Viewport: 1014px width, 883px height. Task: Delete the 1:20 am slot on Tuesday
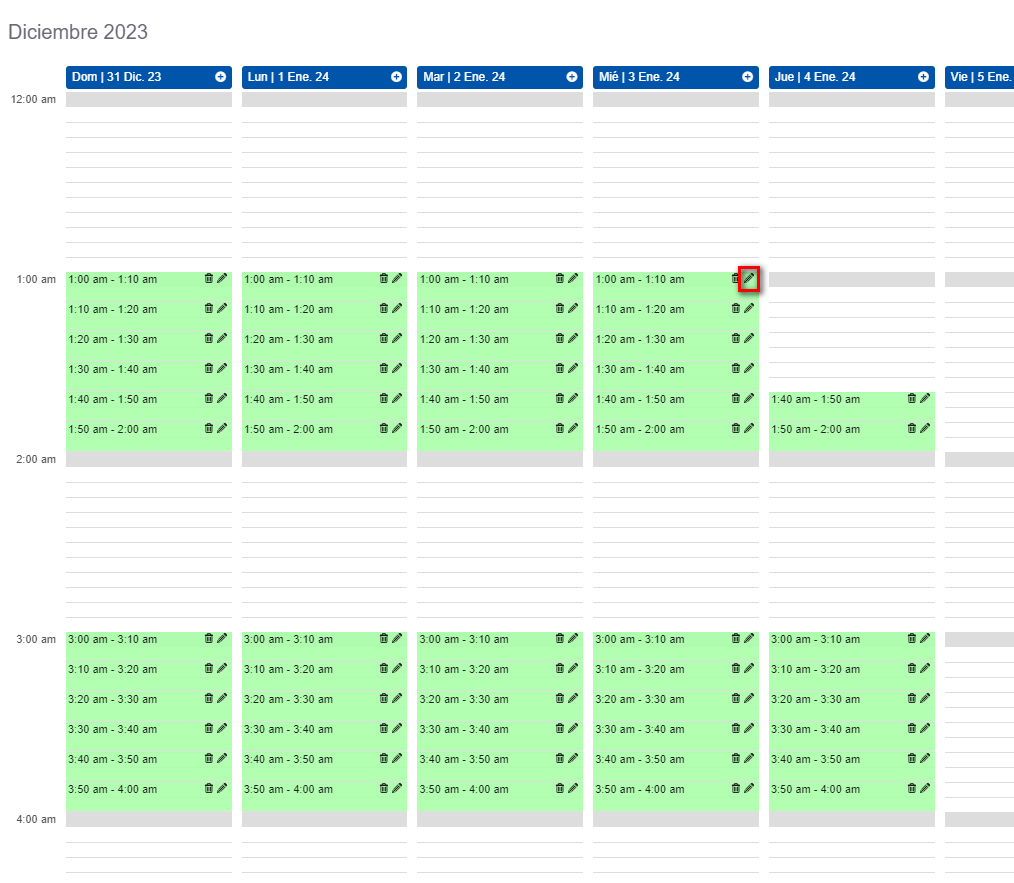click(560, 338)
